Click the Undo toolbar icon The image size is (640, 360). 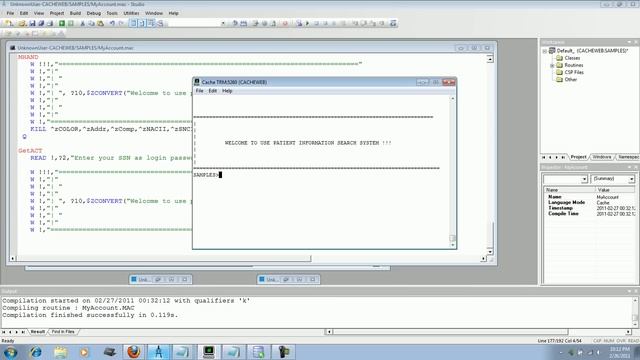click(112, 24)
